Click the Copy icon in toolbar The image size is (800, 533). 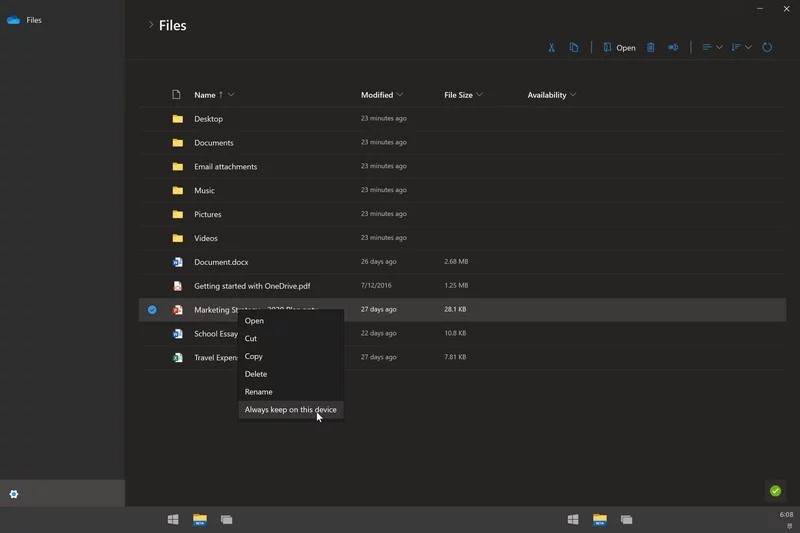click(574, 47)
